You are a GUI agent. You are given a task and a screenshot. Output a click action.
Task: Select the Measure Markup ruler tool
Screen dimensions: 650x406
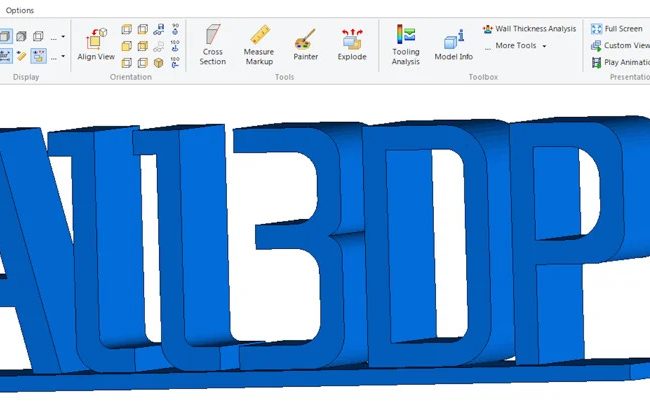[259, 45]
